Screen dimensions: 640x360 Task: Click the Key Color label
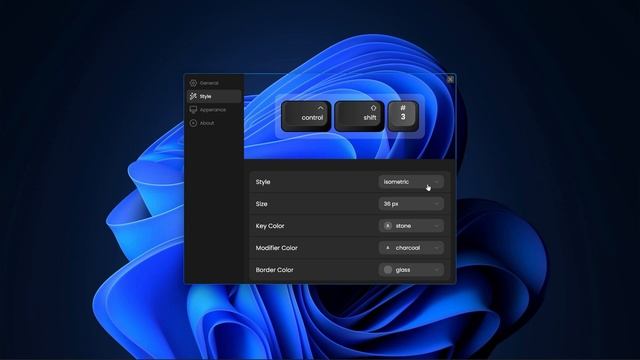270,226
